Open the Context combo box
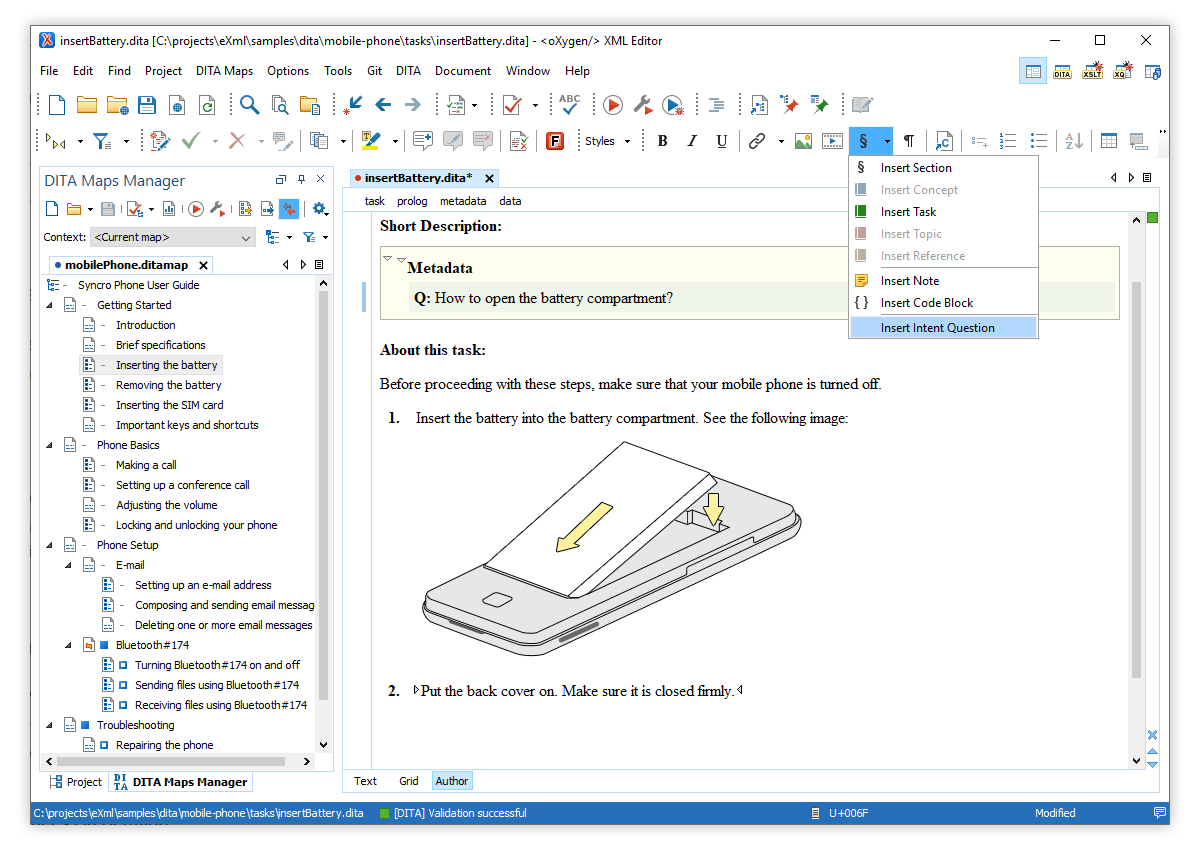The image size is (1200, 850). (x=174, y=238)
